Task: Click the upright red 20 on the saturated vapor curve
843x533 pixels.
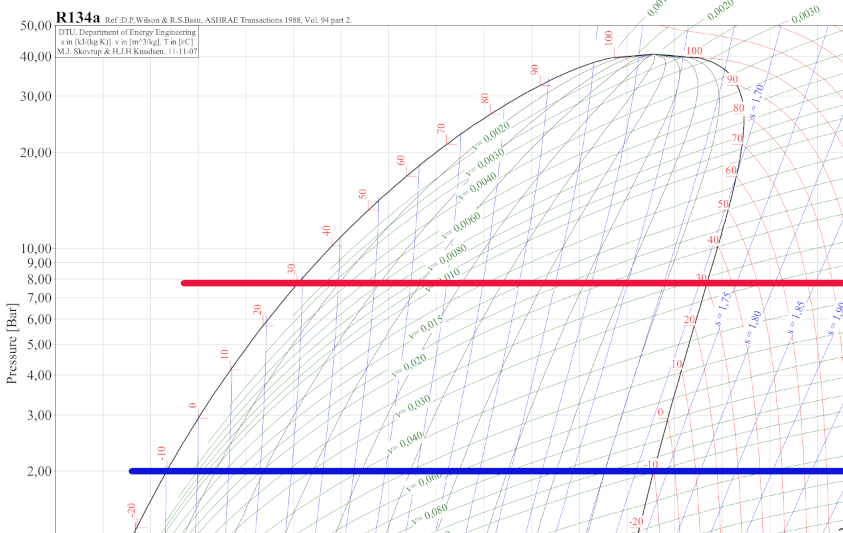Action: point(689,320)
